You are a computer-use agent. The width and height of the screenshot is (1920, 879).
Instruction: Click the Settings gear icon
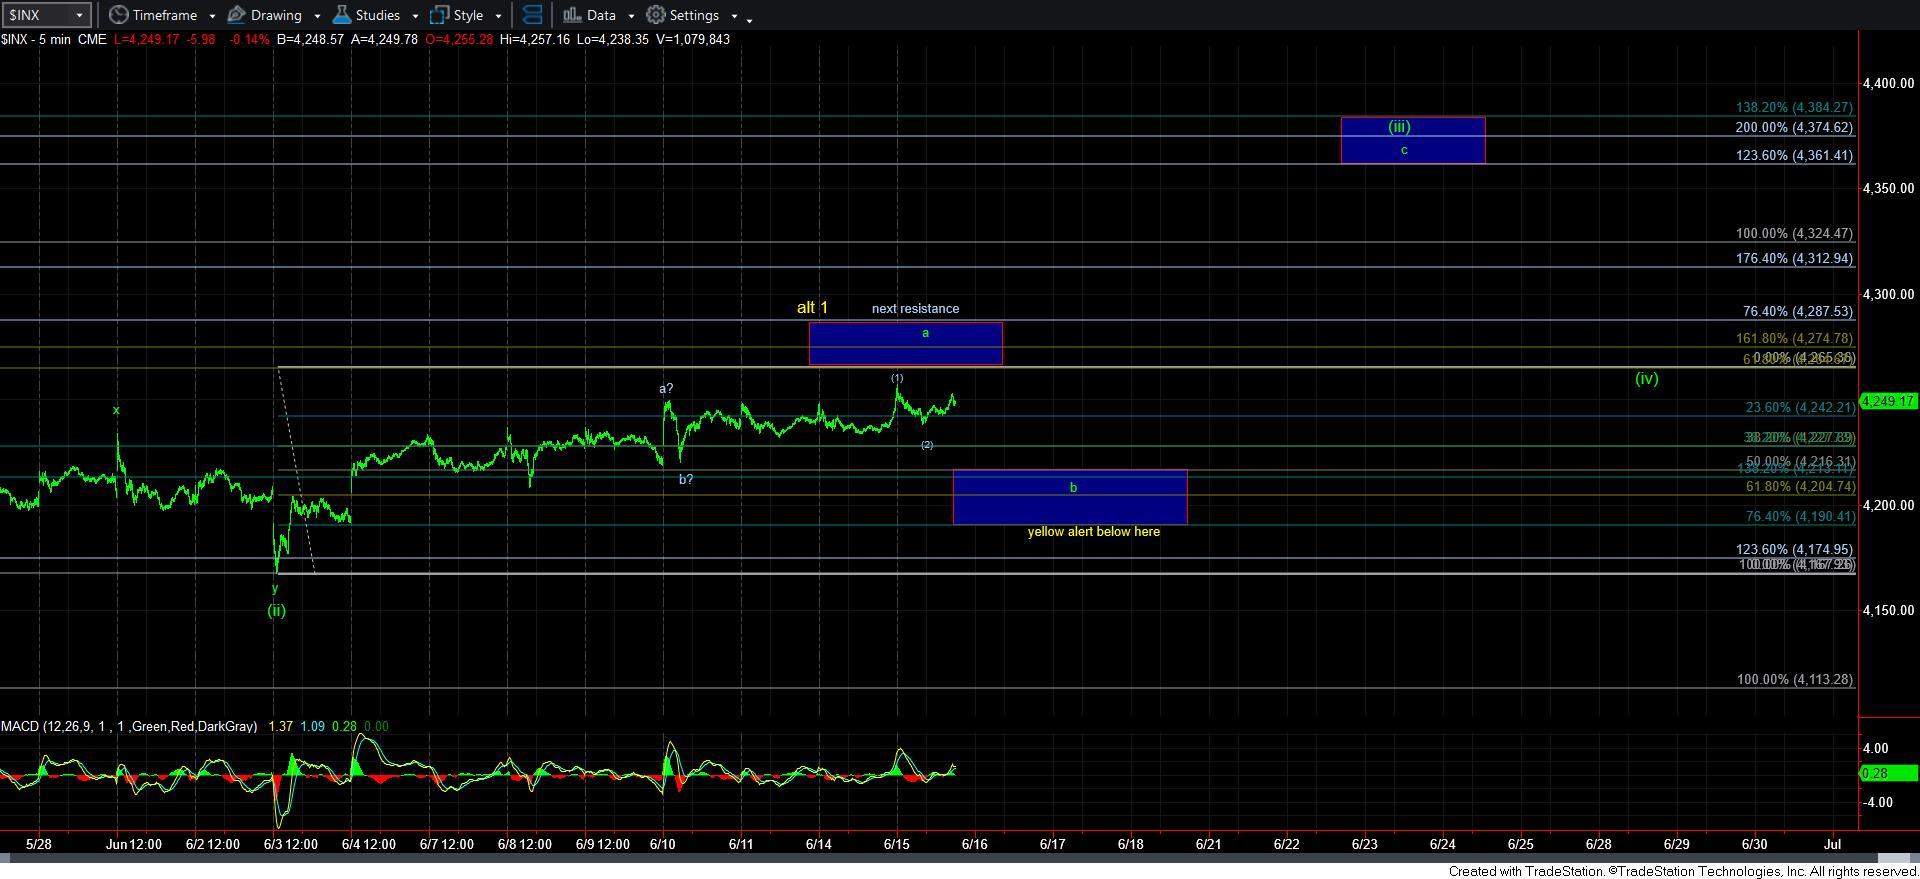[656, 15]
